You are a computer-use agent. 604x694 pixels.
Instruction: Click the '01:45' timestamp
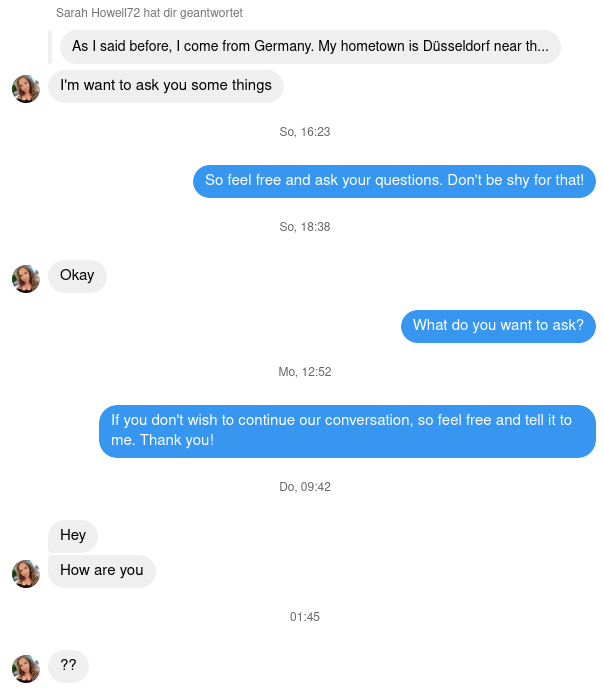[305, 617]
